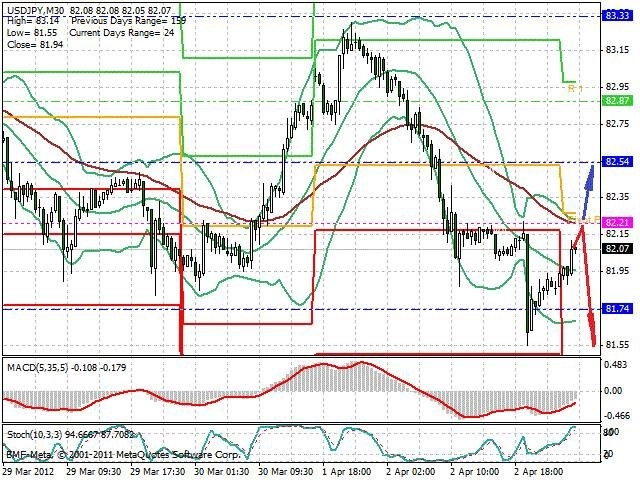The image size is (640, 480).
Task: Click the red downward forecast arrow
Action: coord(588,286)
